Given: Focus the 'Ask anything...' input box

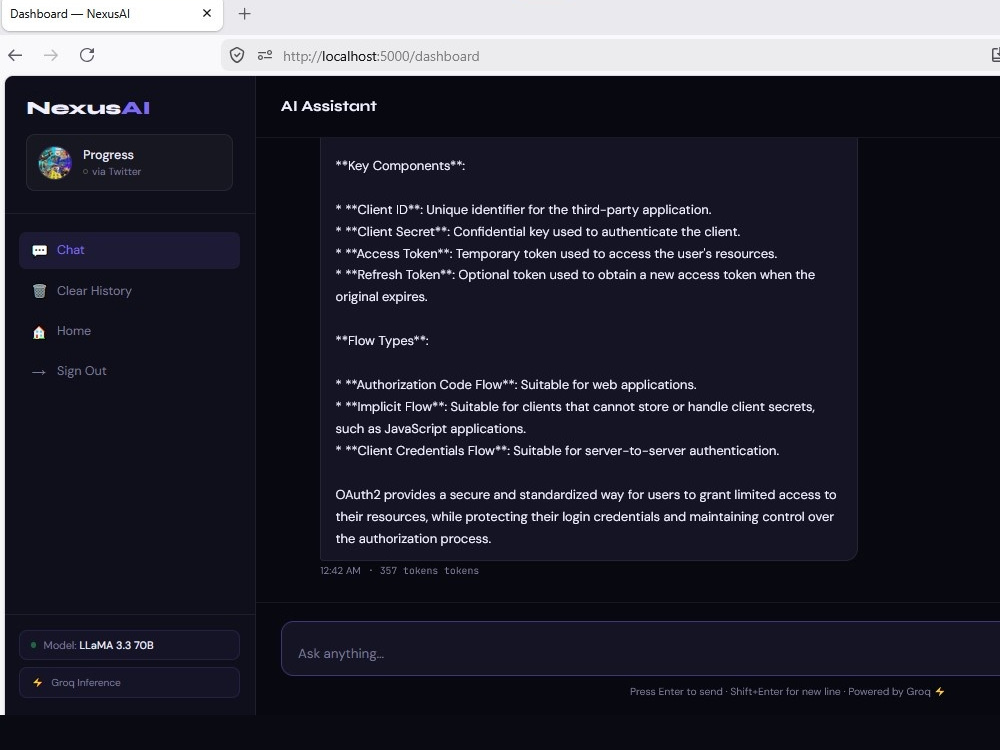Looking at the screenshot, I should (x=640, y=649).
